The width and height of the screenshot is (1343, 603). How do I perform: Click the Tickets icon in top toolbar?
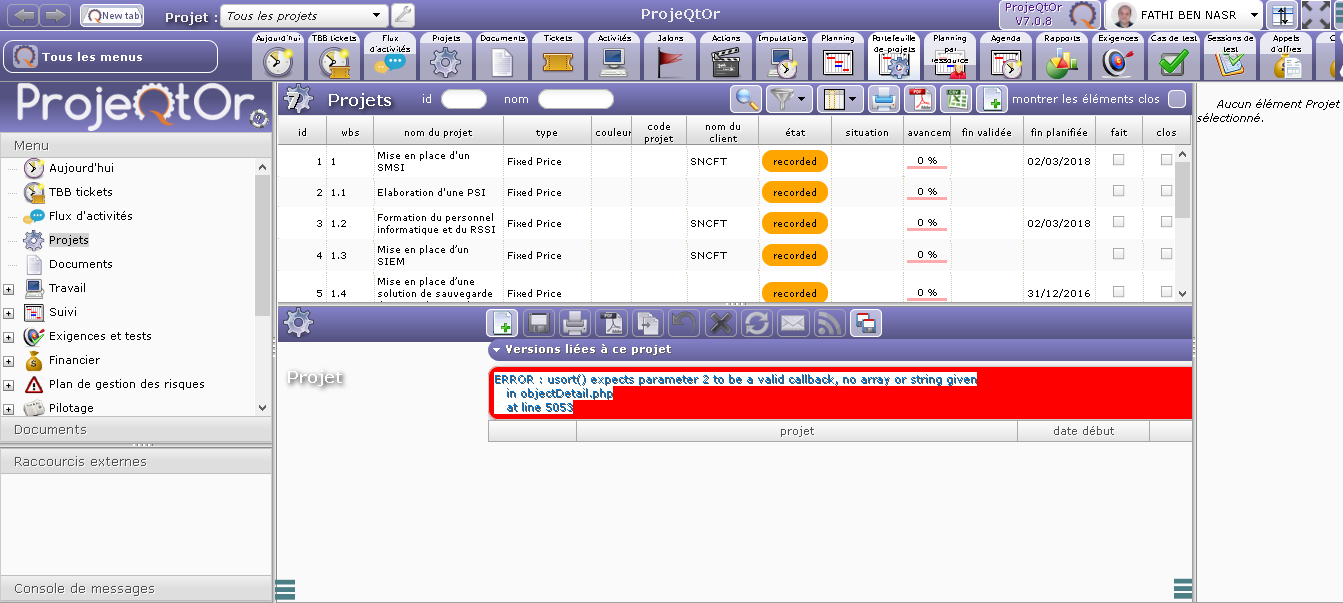pyautogui.click(x=558, y=62)
